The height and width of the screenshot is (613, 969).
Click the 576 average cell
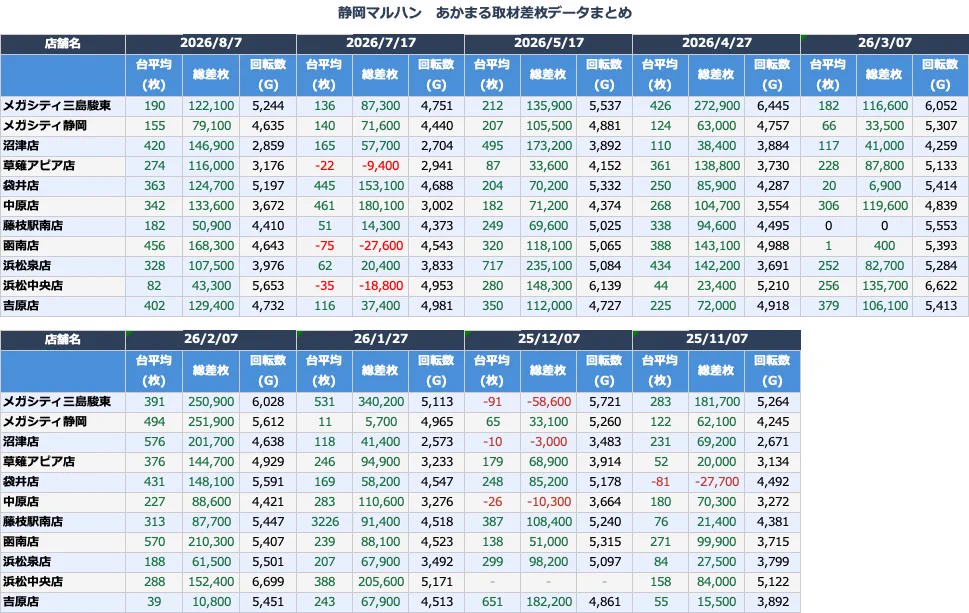(154, 442)
